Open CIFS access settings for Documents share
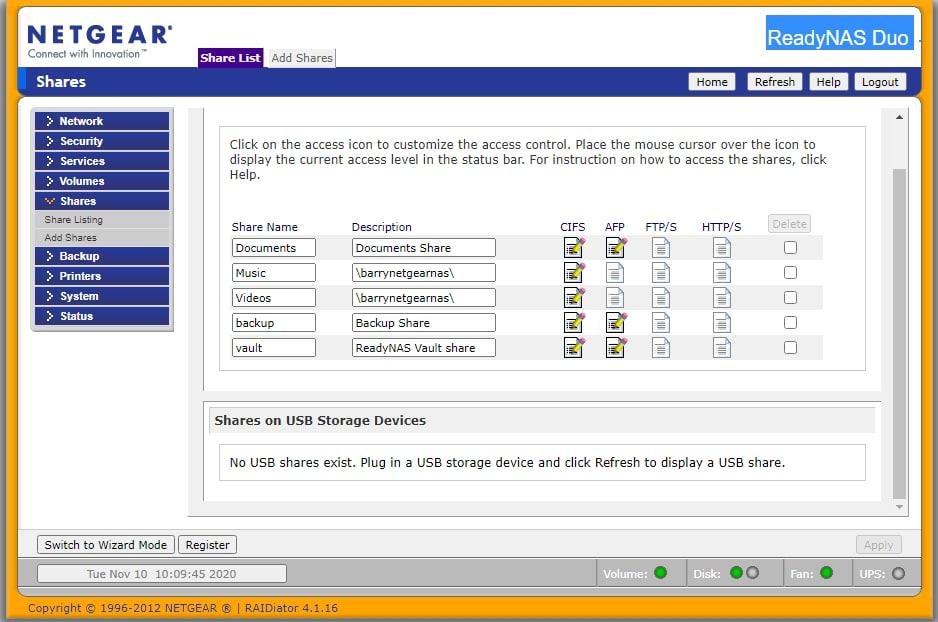Viewport: 938px width, 622px height. tap(574, 248)
